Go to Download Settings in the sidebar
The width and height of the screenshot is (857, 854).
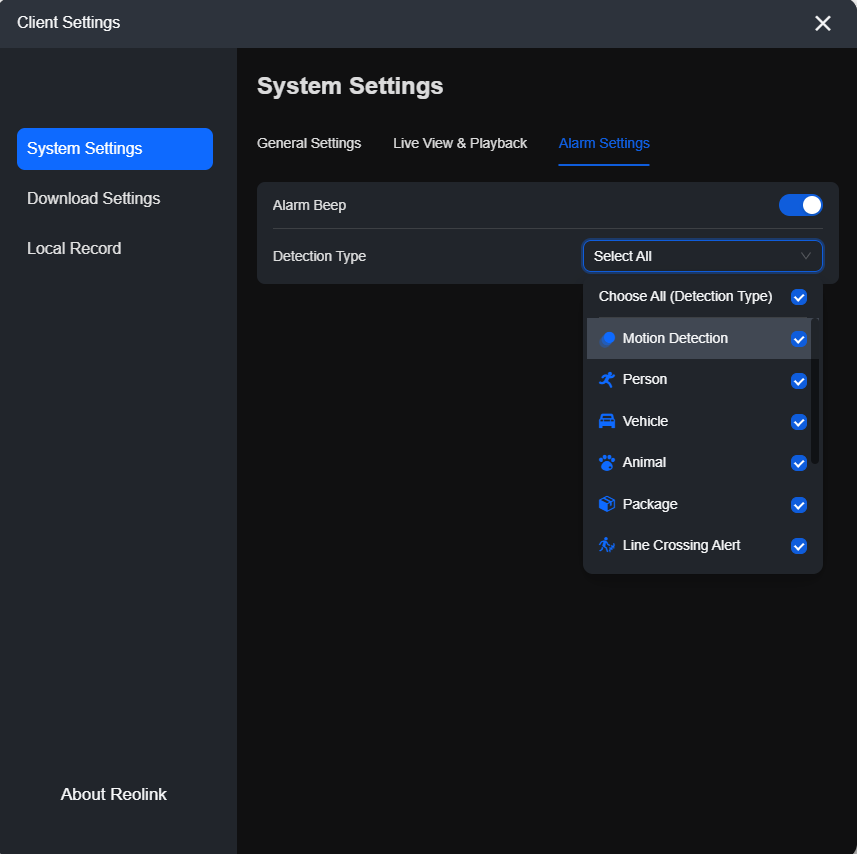click(93, 198)
